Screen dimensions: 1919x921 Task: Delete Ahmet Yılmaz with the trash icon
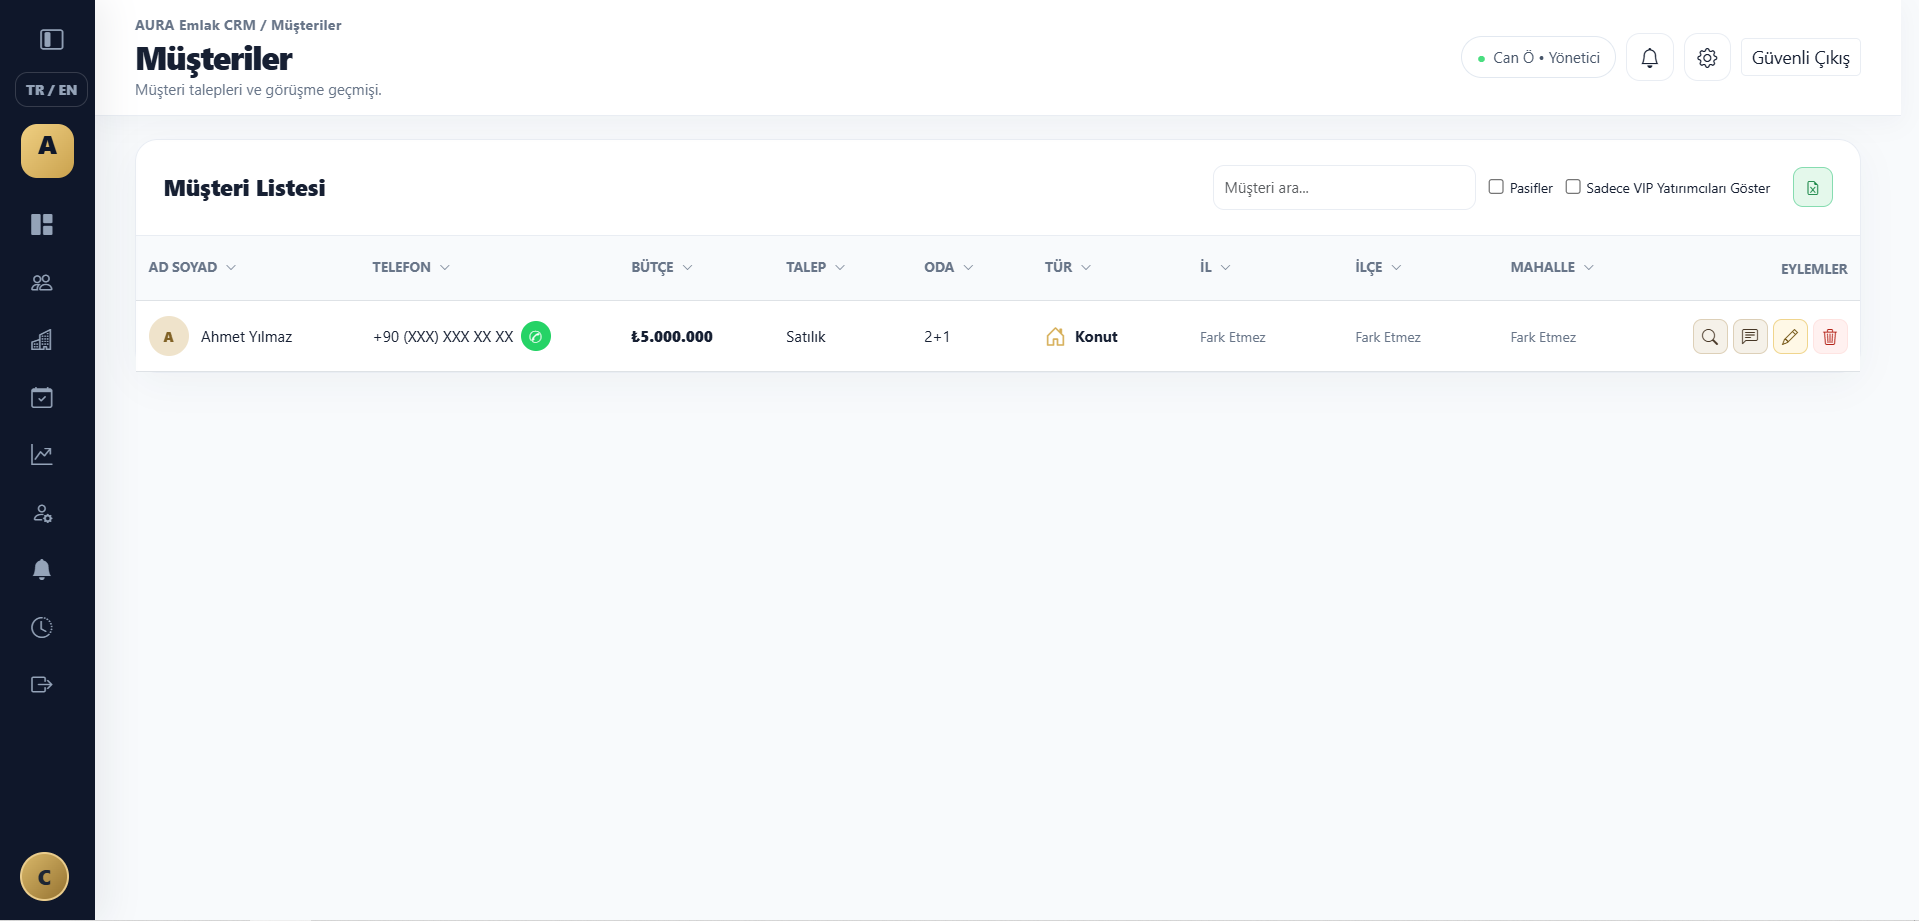coord(1830,337)
